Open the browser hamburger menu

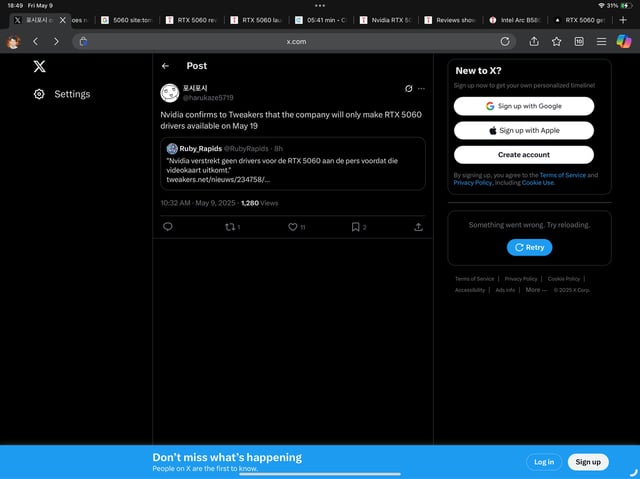(x=601, y=42)
